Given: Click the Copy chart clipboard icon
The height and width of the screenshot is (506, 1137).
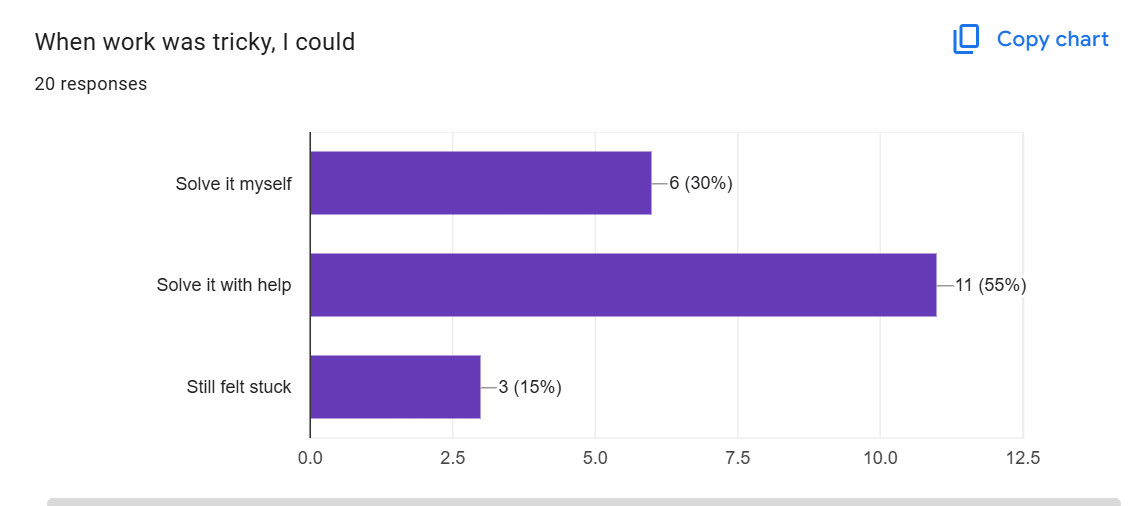Looking at the screenshot, I should pyautogui.click(x=966, y=40).
